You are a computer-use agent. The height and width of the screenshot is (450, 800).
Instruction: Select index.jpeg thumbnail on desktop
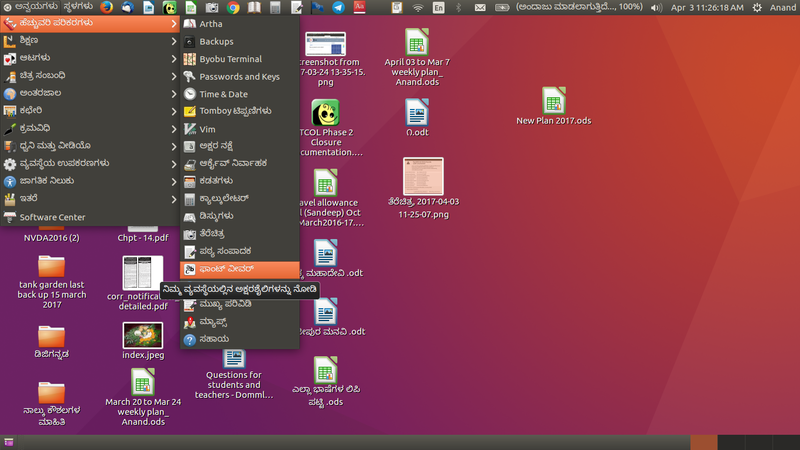[x=143, y=340]
